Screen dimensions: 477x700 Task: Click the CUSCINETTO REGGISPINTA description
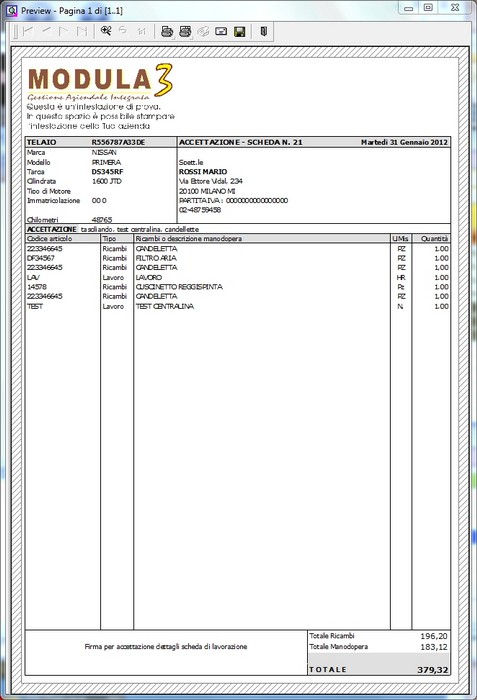pyautogui.click(x=179, y=287)
